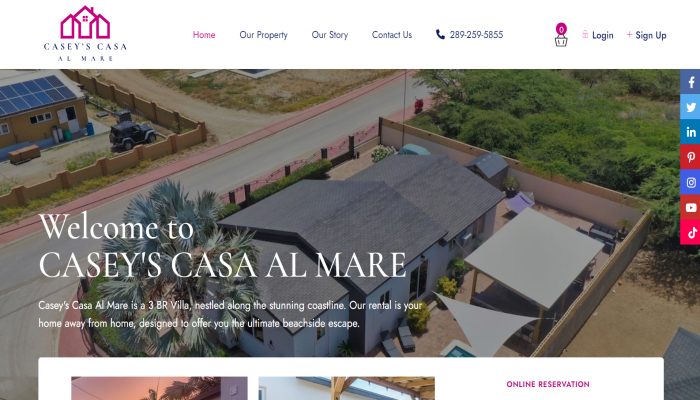This screenshot has height=400, width=700.
Task: Open the Instagram social icon
Action: (x=690, y=182)
